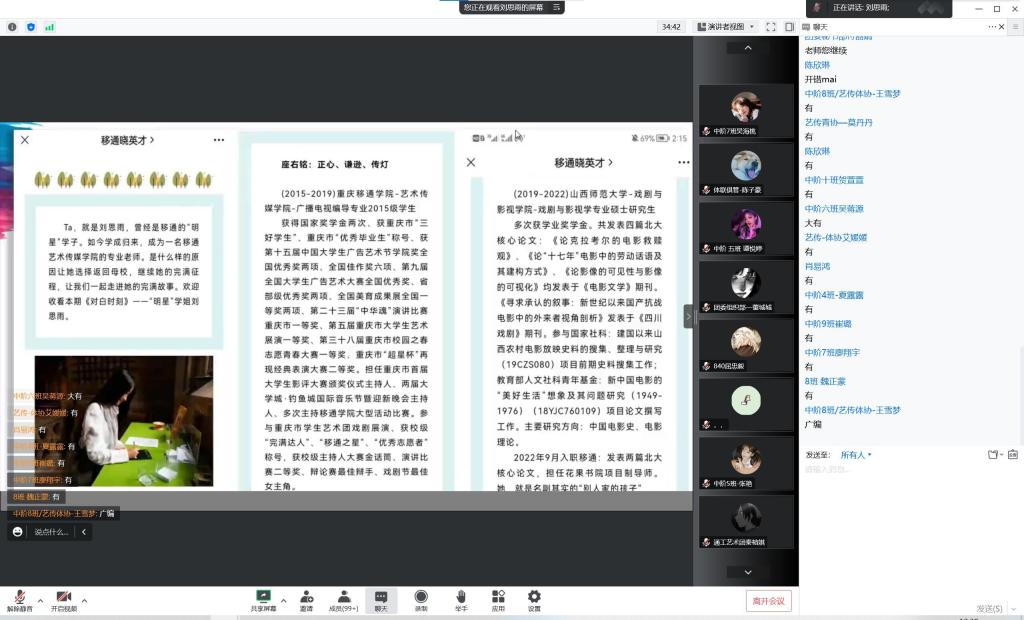This screenshot has width=1024, height=620.
Task: Open audio options arrow beside 解除静音
Action: tap(40, 600)
